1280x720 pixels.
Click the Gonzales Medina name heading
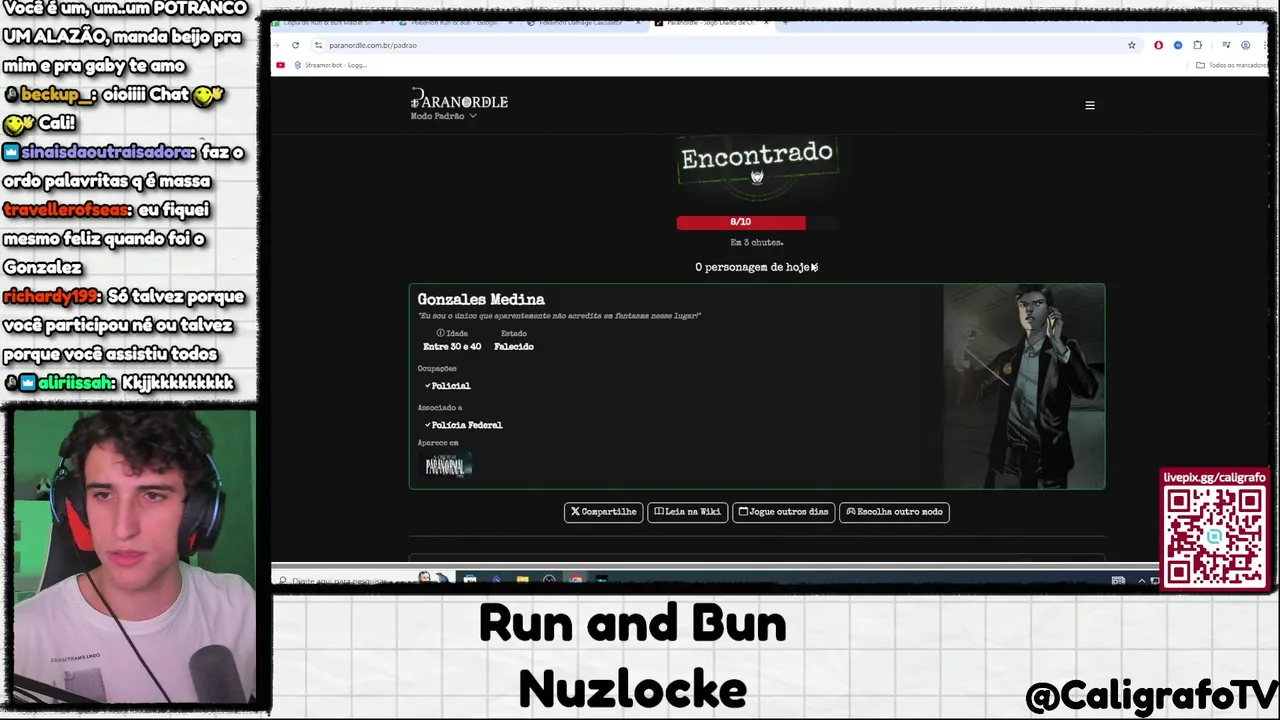tap(481, 299)
